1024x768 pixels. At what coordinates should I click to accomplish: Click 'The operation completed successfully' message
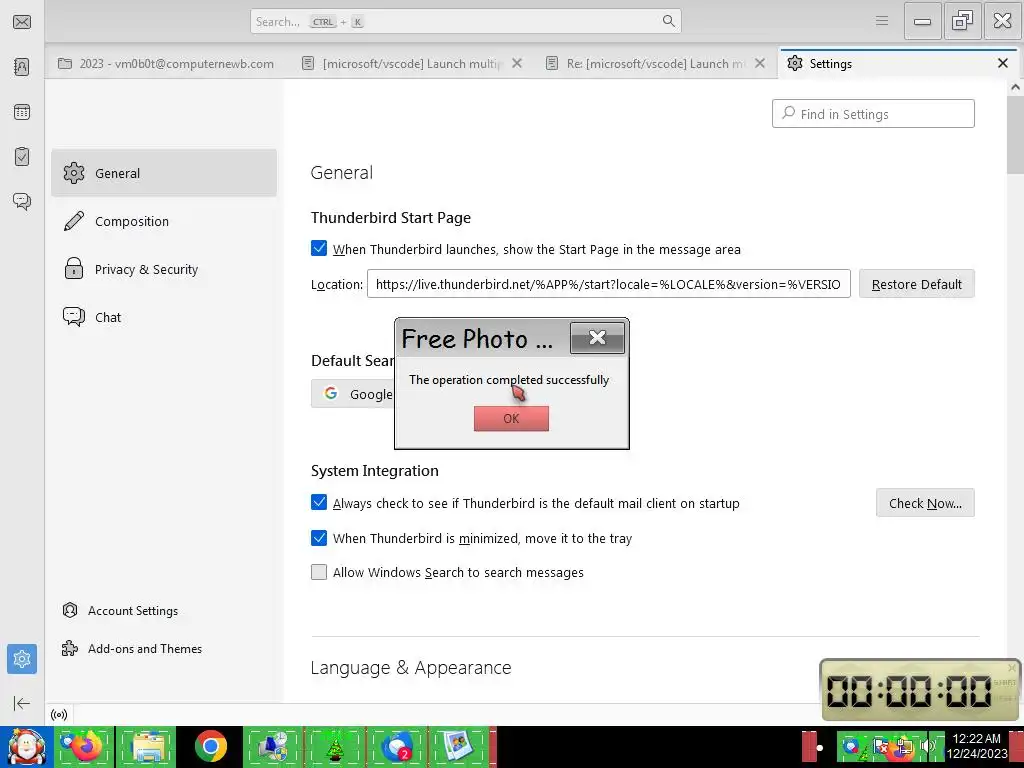(509, 379)
